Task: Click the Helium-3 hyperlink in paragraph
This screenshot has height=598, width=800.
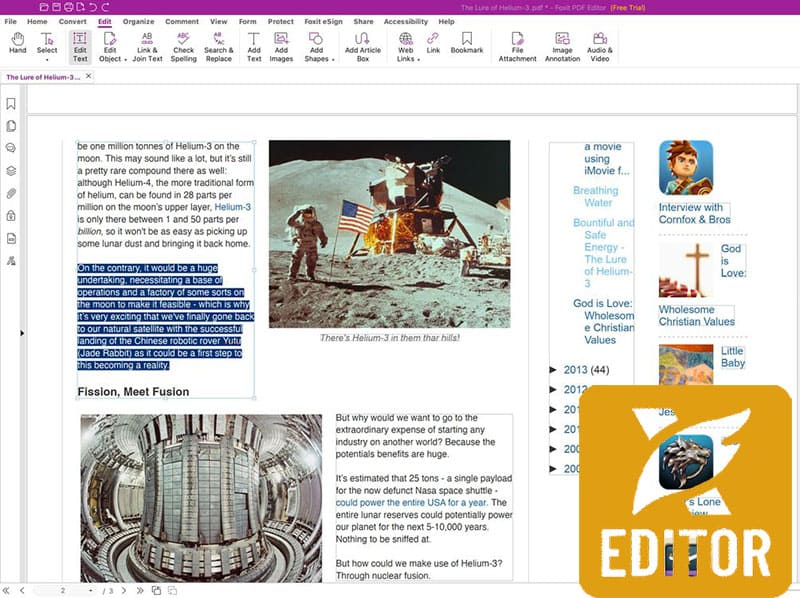Action: point(233,207)
